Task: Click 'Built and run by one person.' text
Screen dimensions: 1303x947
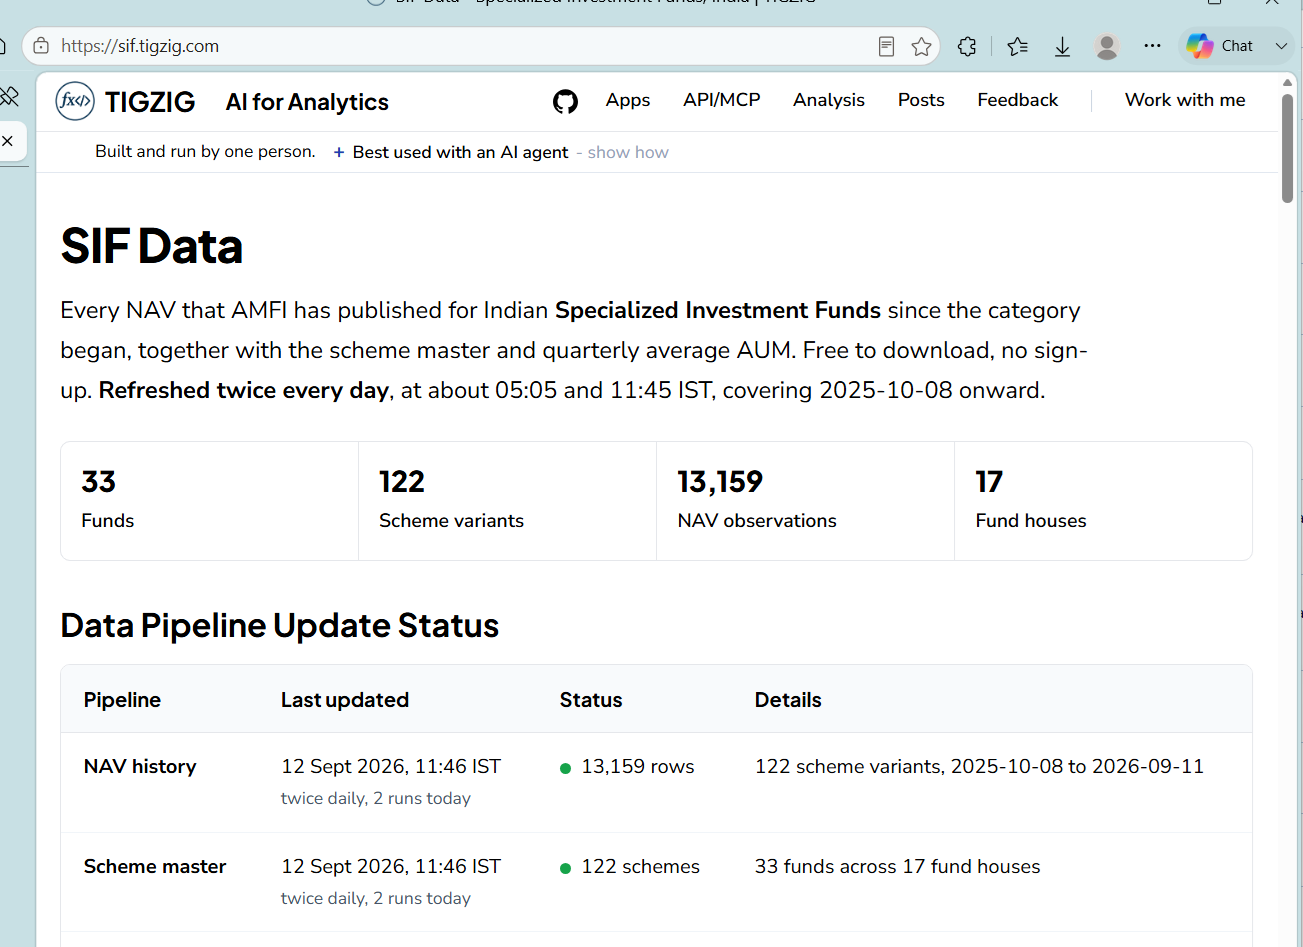Action: coord(205,152)
